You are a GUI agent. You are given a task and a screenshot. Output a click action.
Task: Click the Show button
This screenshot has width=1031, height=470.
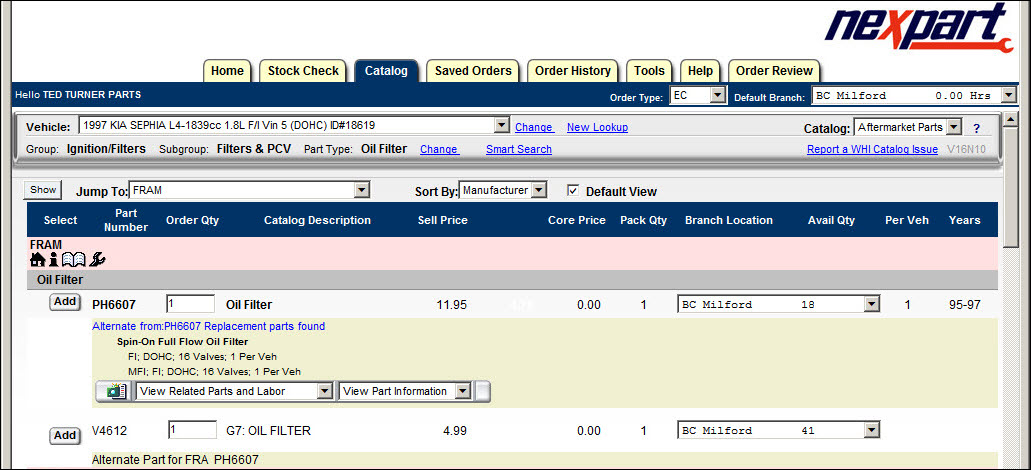coord(43,190)
